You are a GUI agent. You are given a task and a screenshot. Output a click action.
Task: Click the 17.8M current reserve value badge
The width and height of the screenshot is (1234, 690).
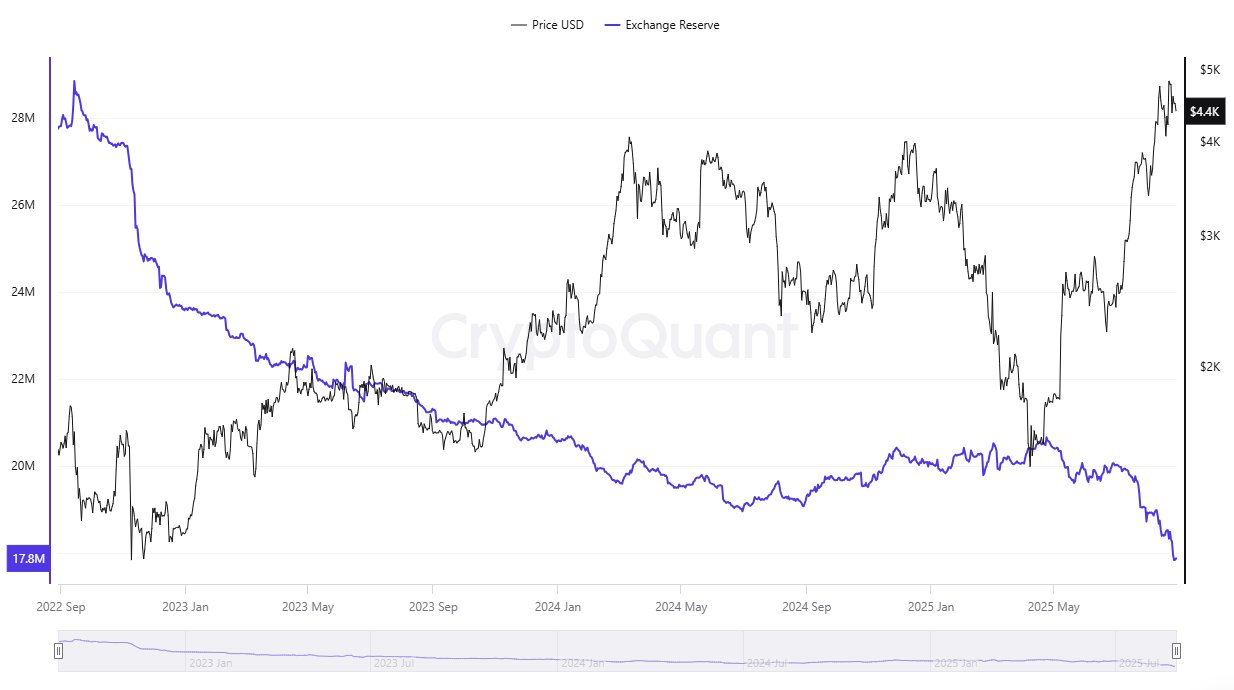pos(27,559)
